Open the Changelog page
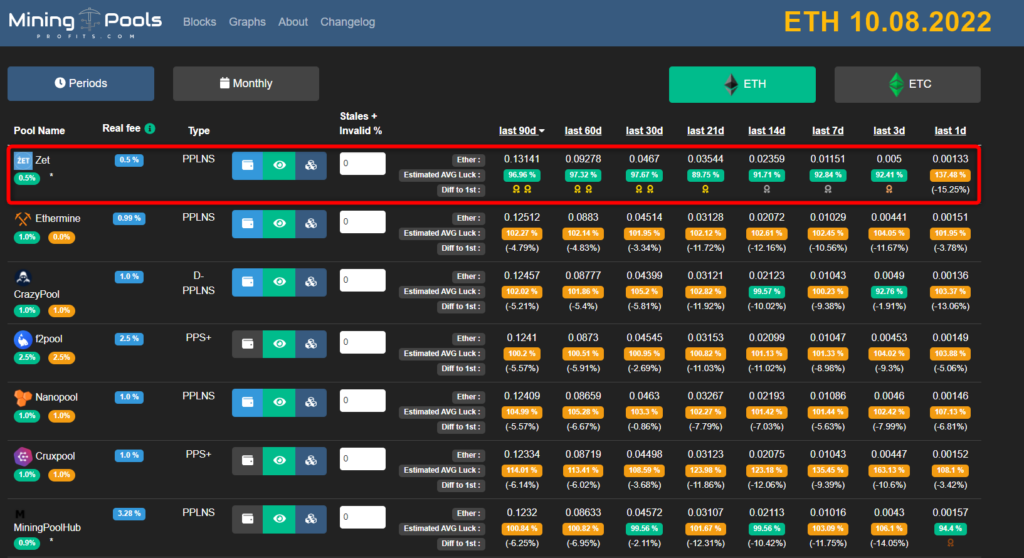The width and height of the screenshot is (1024, 558). [x=346, y=22]
